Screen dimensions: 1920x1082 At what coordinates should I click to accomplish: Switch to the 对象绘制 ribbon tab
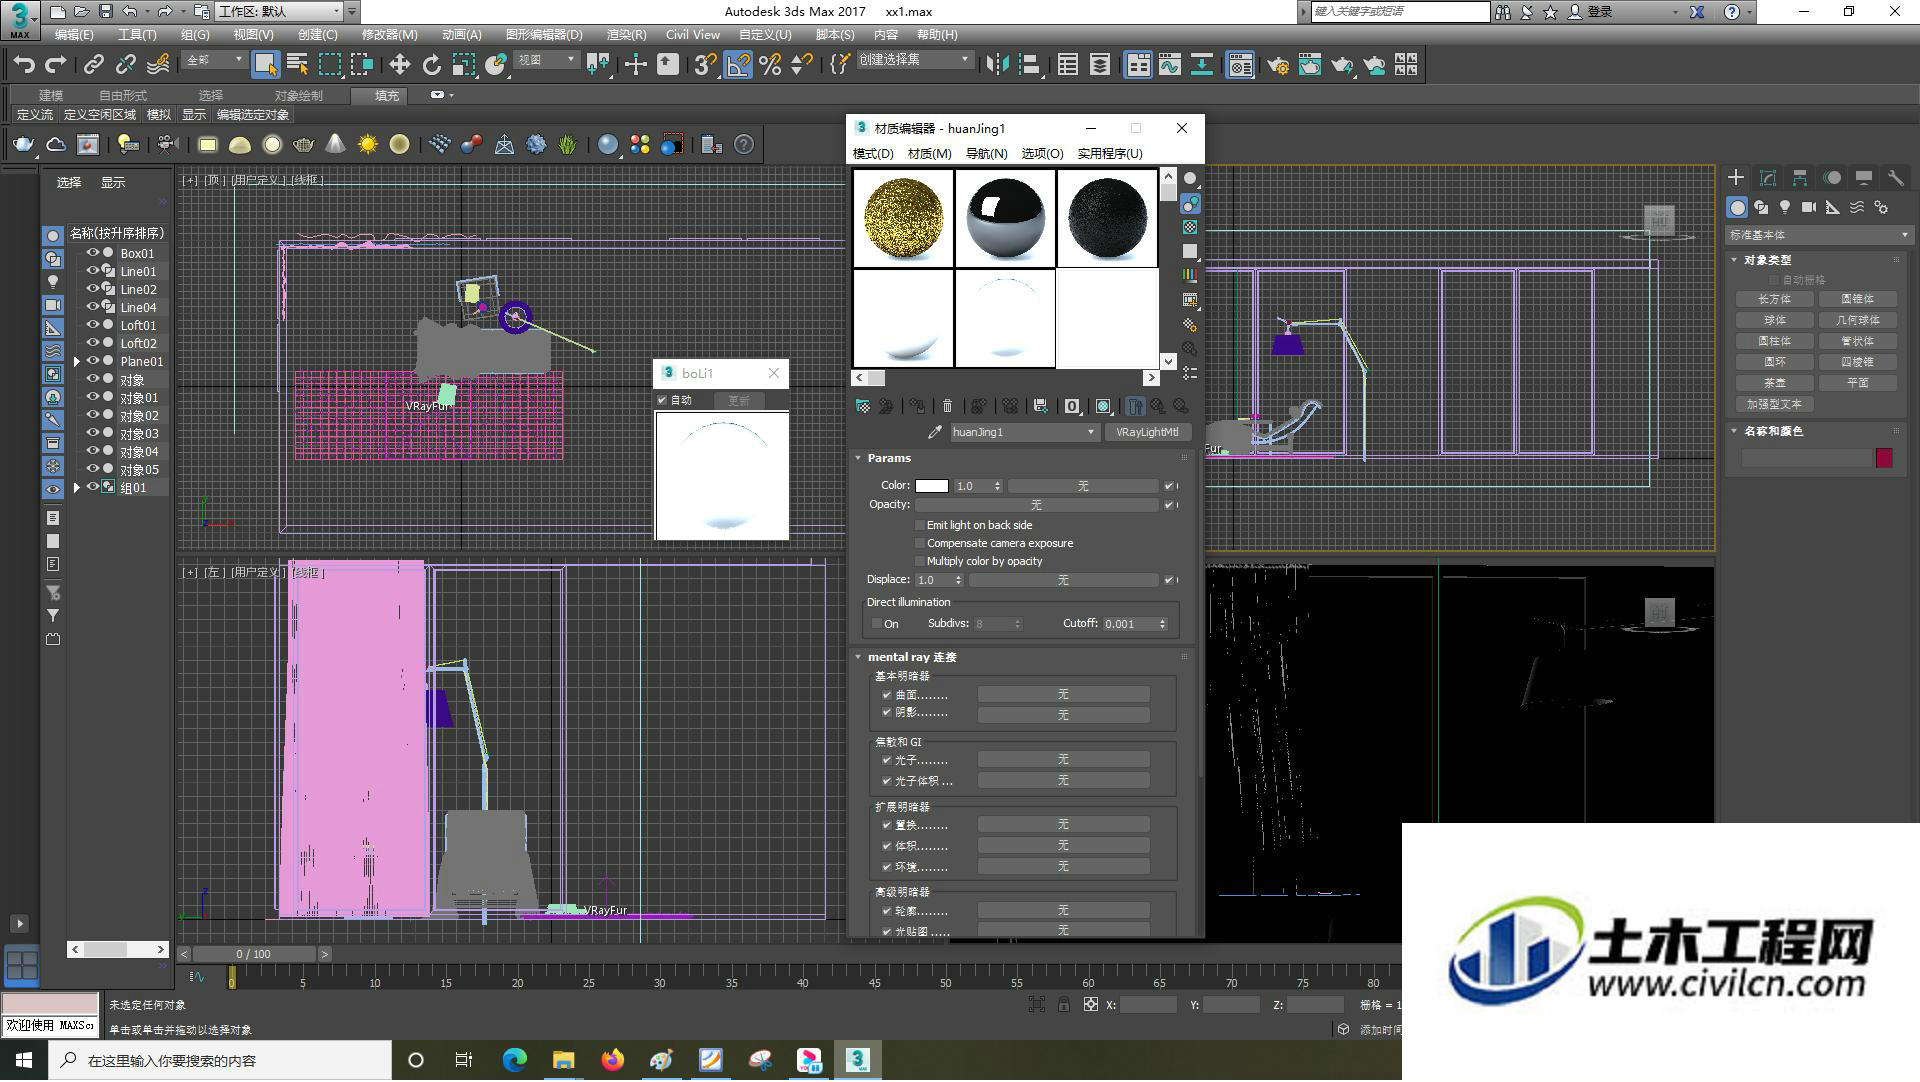pos(298,95)
